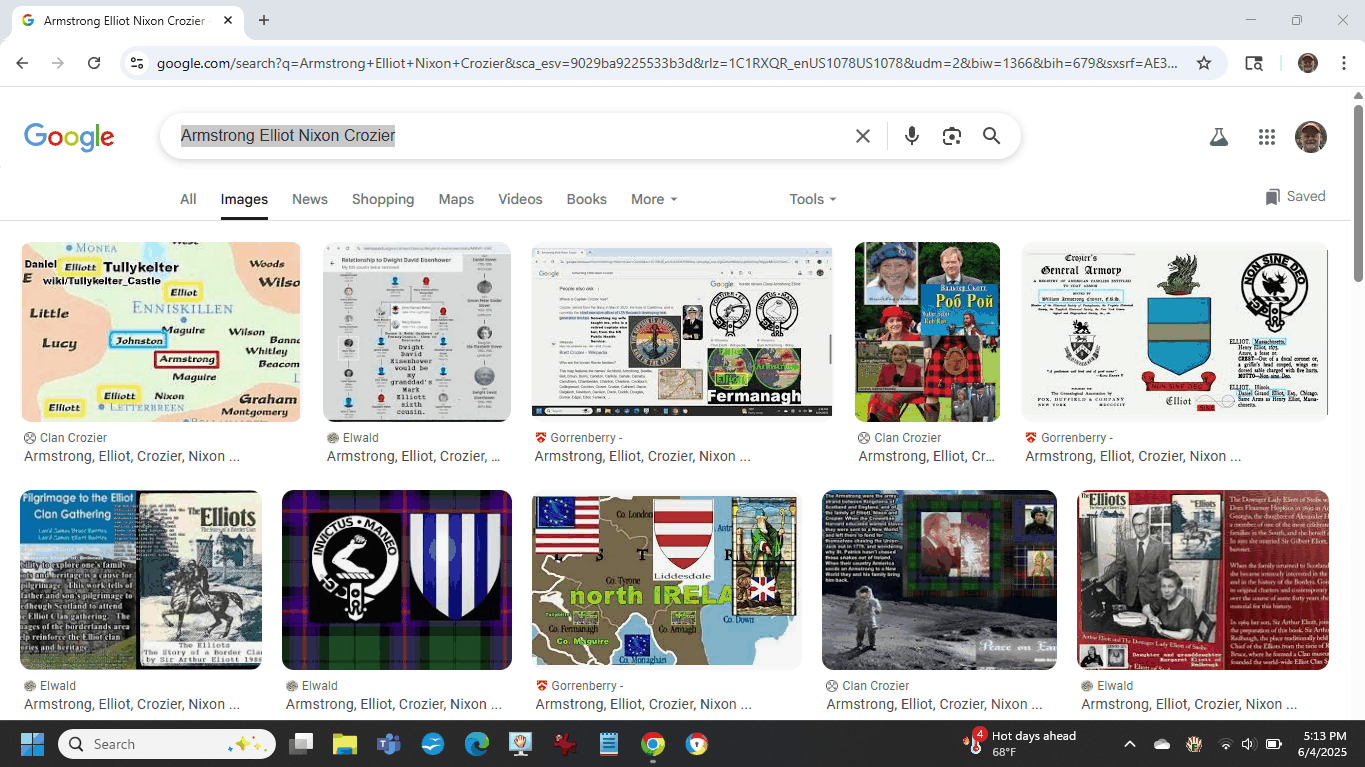
Task: Open the Google account profile picture
Action: pyautogui.click(x=1310, y=137)
